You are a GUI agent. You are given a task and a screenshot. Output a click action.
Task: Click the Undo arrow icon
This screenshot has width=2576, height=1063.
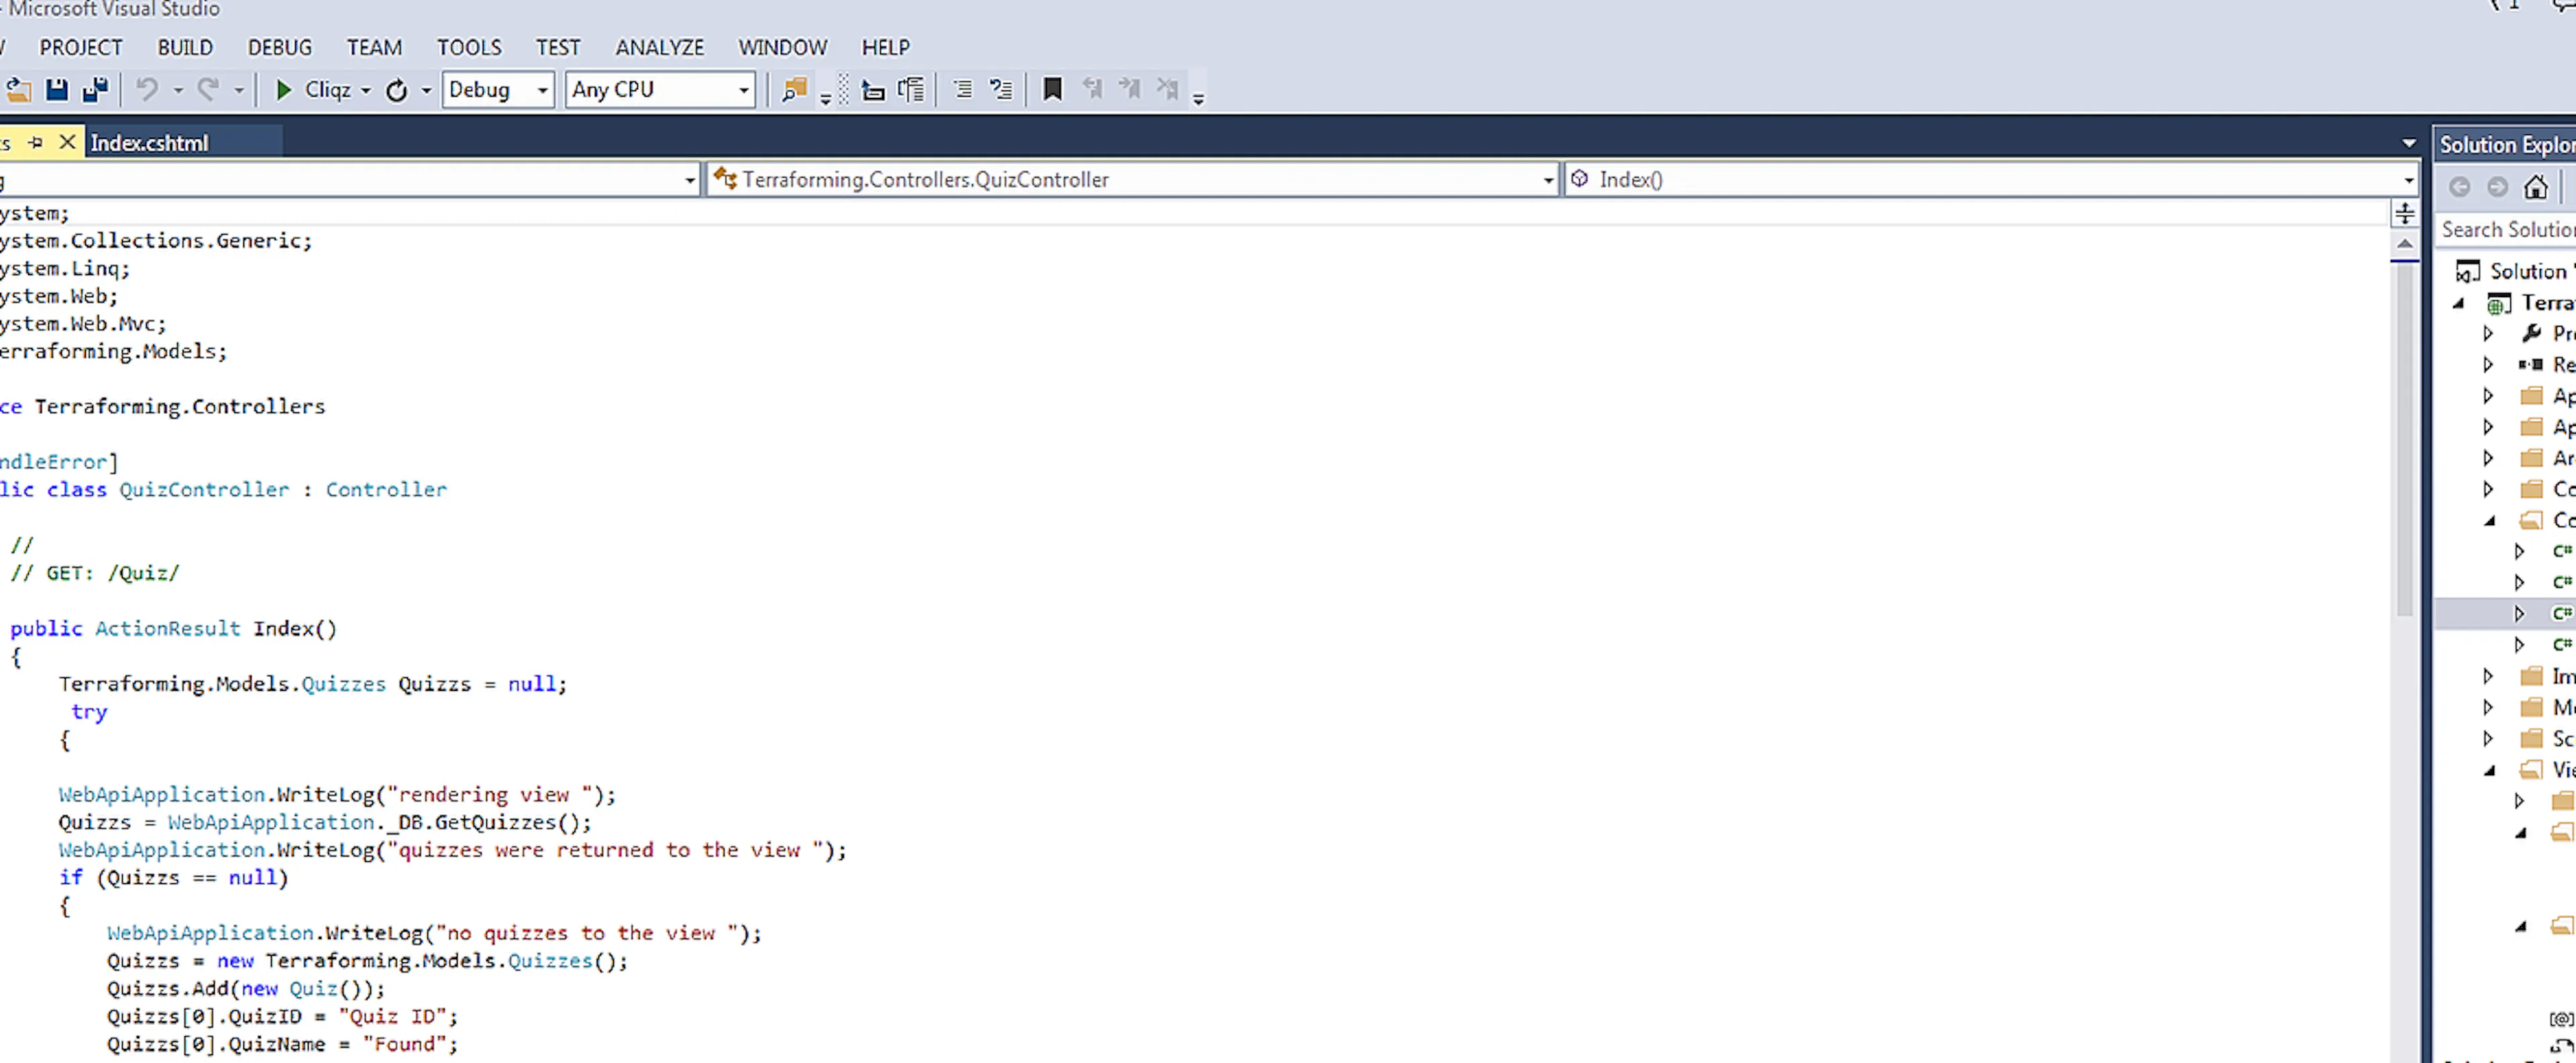pyautogui.click(x=147, y=90)
